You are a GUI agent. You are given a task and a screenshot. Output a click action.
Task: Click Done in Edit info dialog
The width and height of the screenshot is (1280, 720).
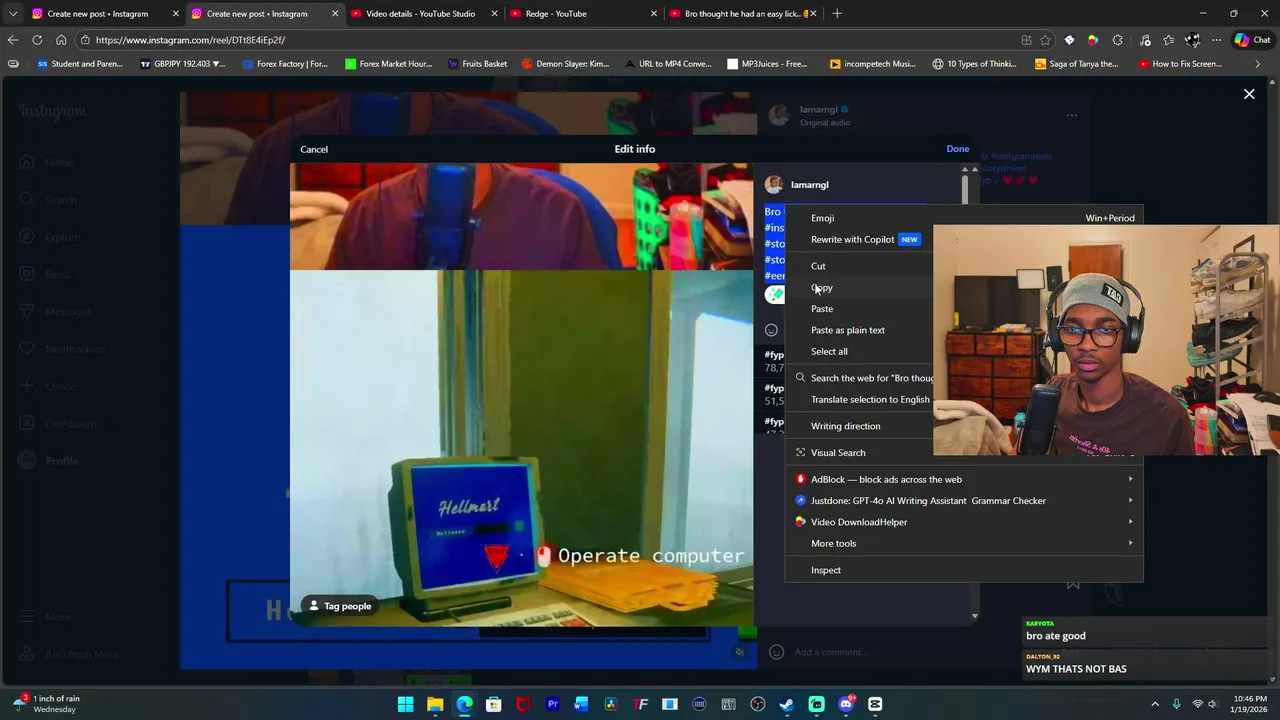pos(957,149)
